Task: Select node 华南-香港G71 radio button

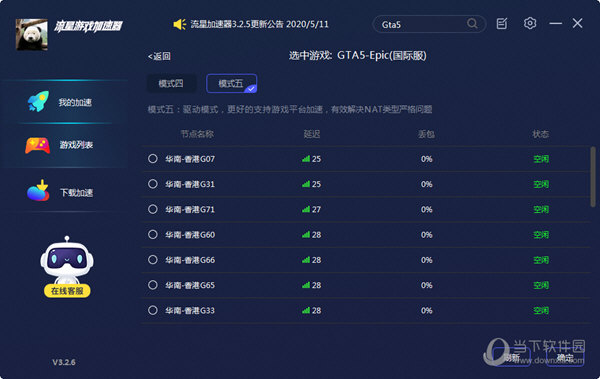Action: [153, 209]
